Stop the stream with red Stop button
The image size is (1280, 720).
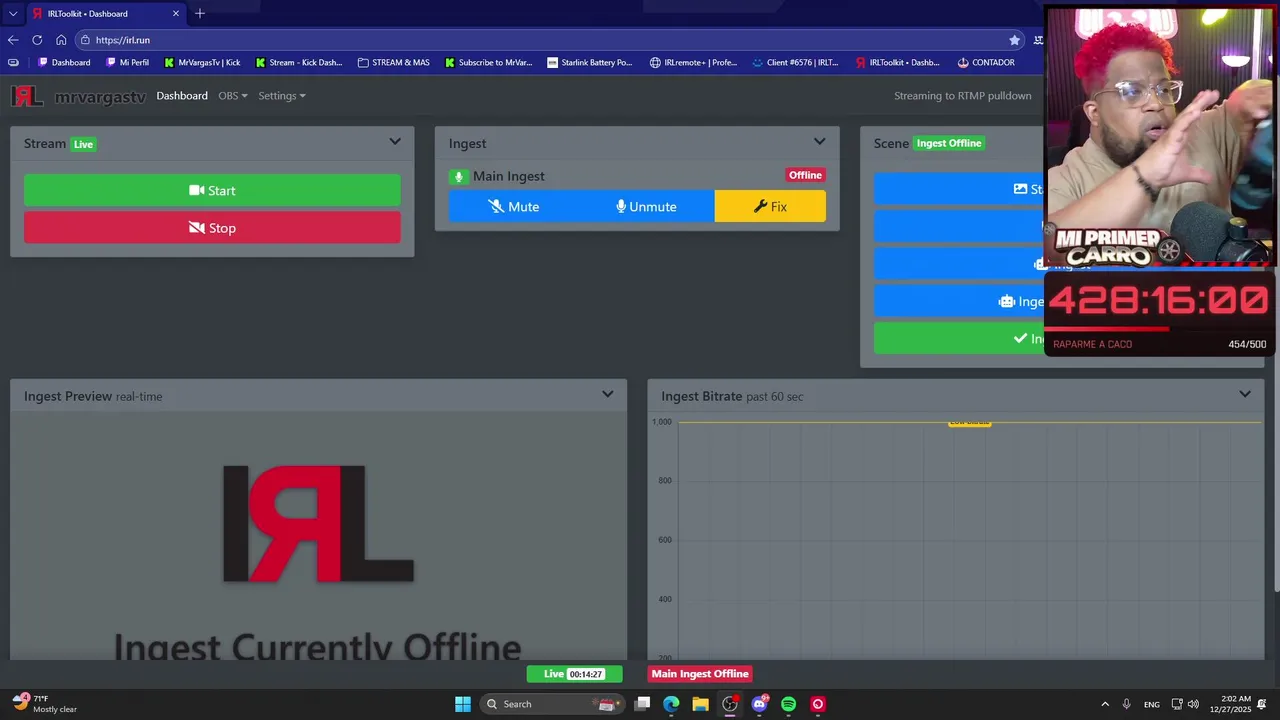point(212,228)
